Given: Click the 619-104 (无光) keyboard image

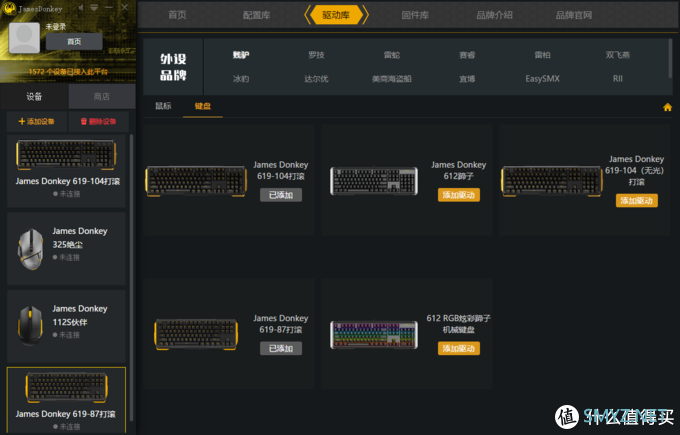Looking at the screenshot, I should click(x=552, y=181).
